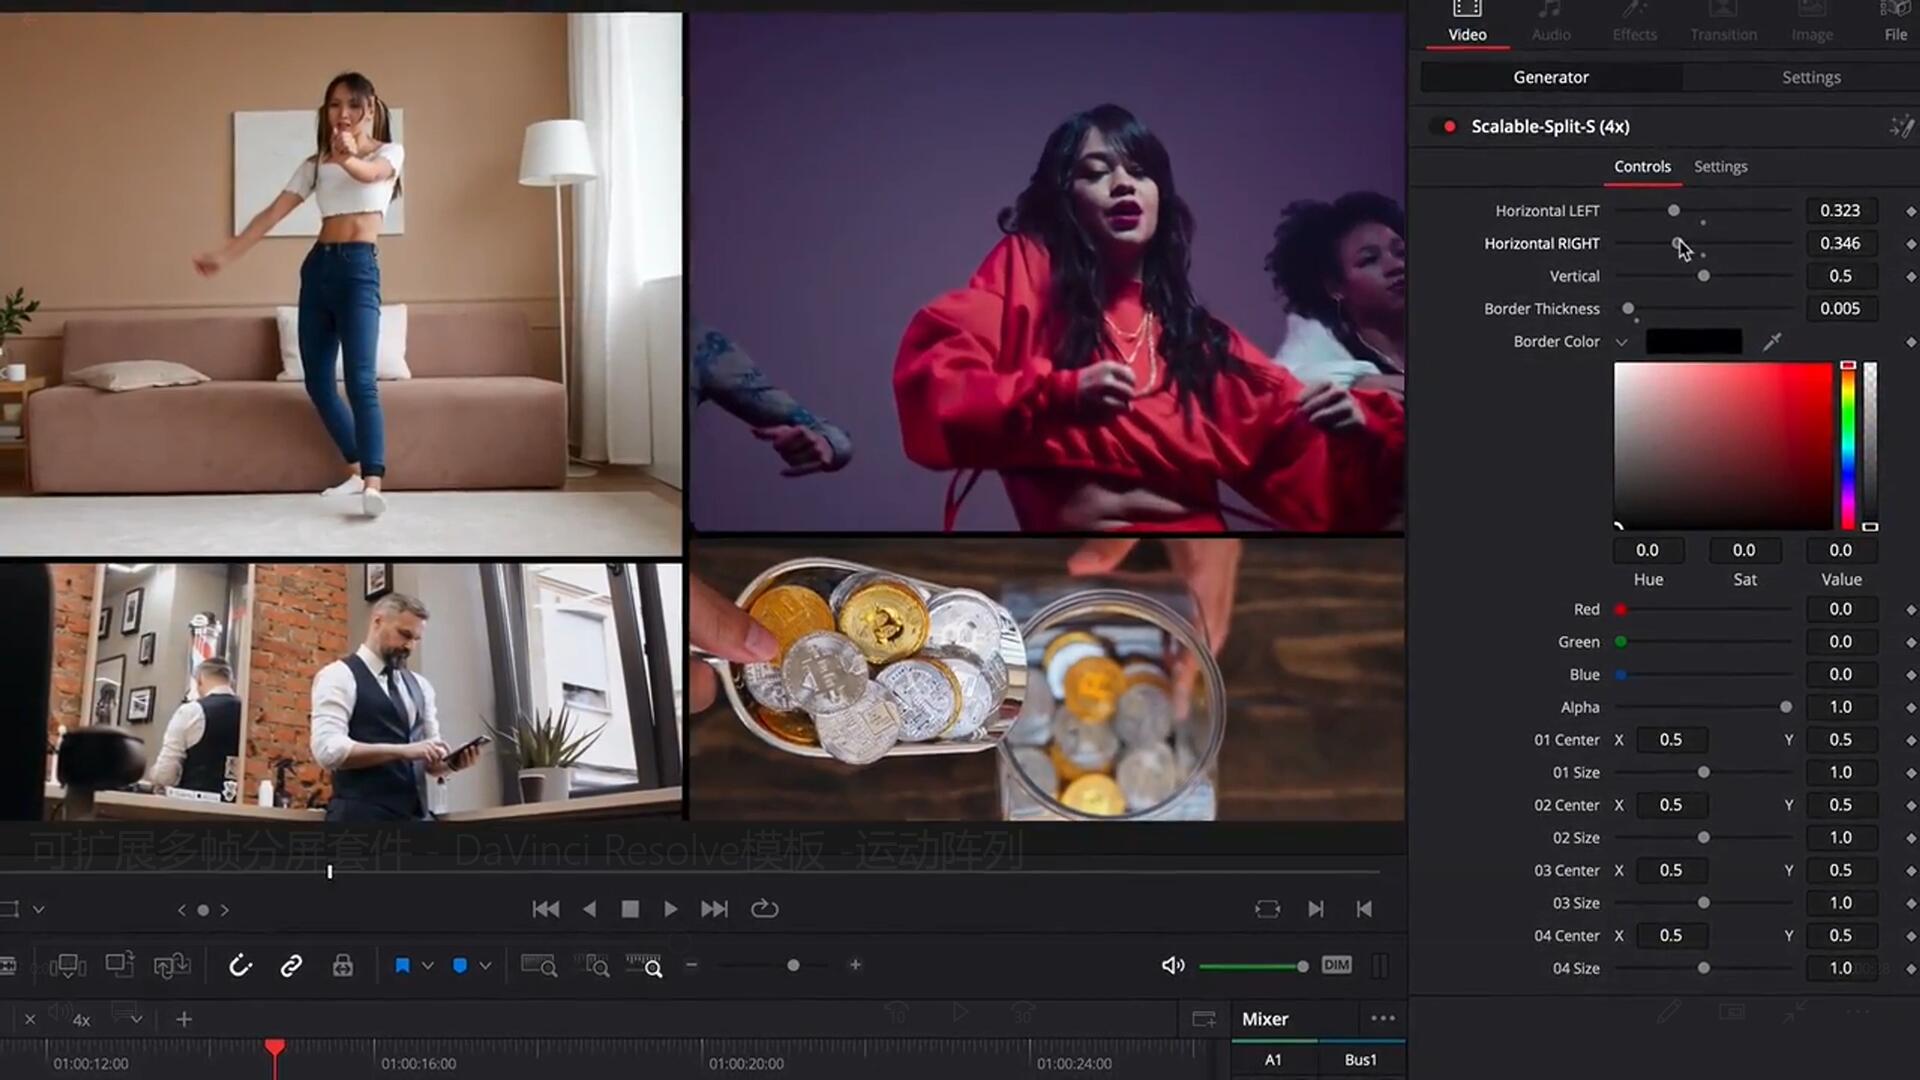
Task: Toggle linked selection chain icon
Action: point(291,965)
